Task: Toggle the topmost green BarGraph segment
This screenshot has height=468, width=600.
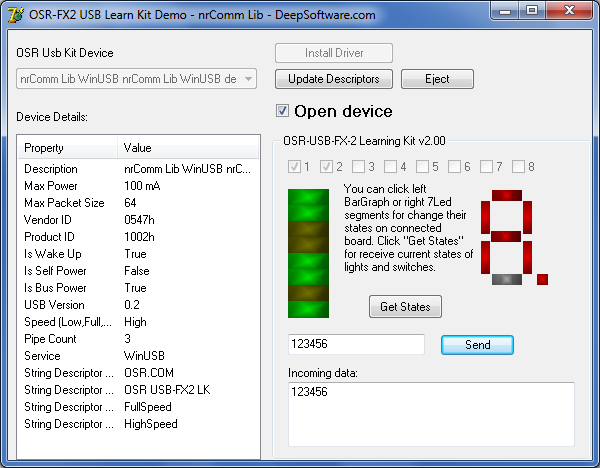Action: tap(308, 197)
